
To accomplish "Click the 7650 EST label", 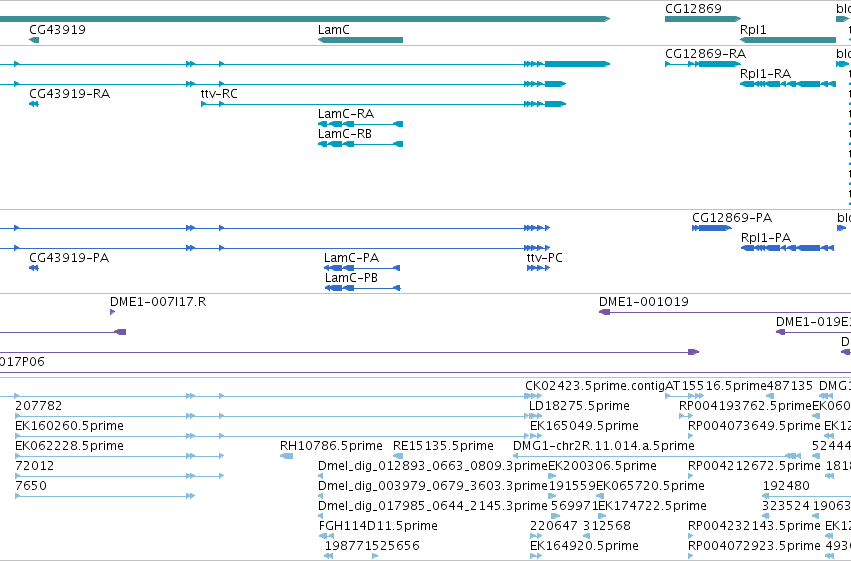I will pyautogui.click(x=31, y=486).
